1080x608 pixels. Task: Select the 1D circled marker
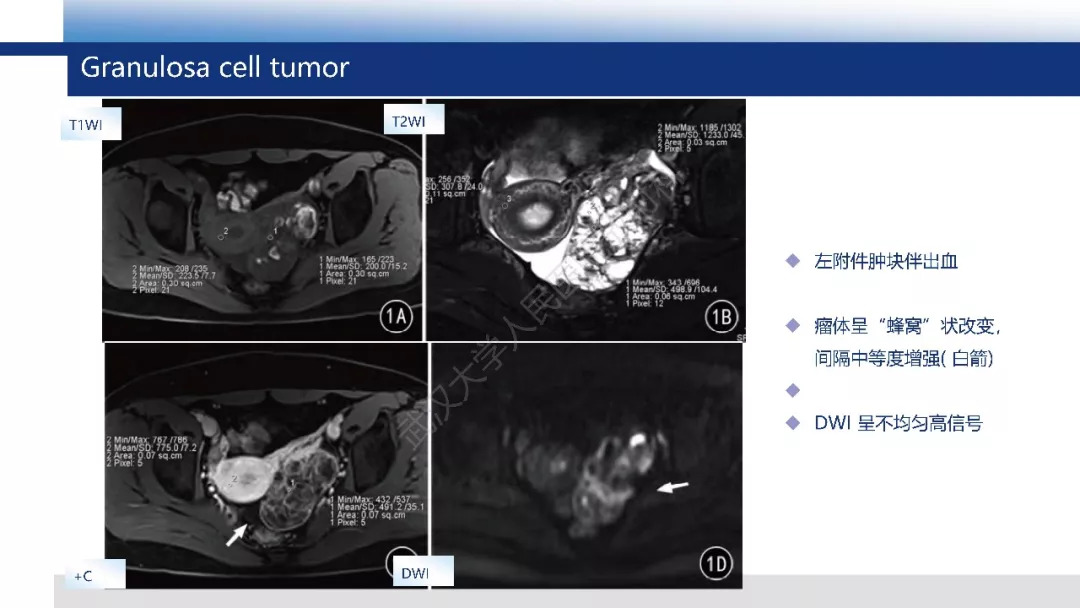(x=716, y=563)
